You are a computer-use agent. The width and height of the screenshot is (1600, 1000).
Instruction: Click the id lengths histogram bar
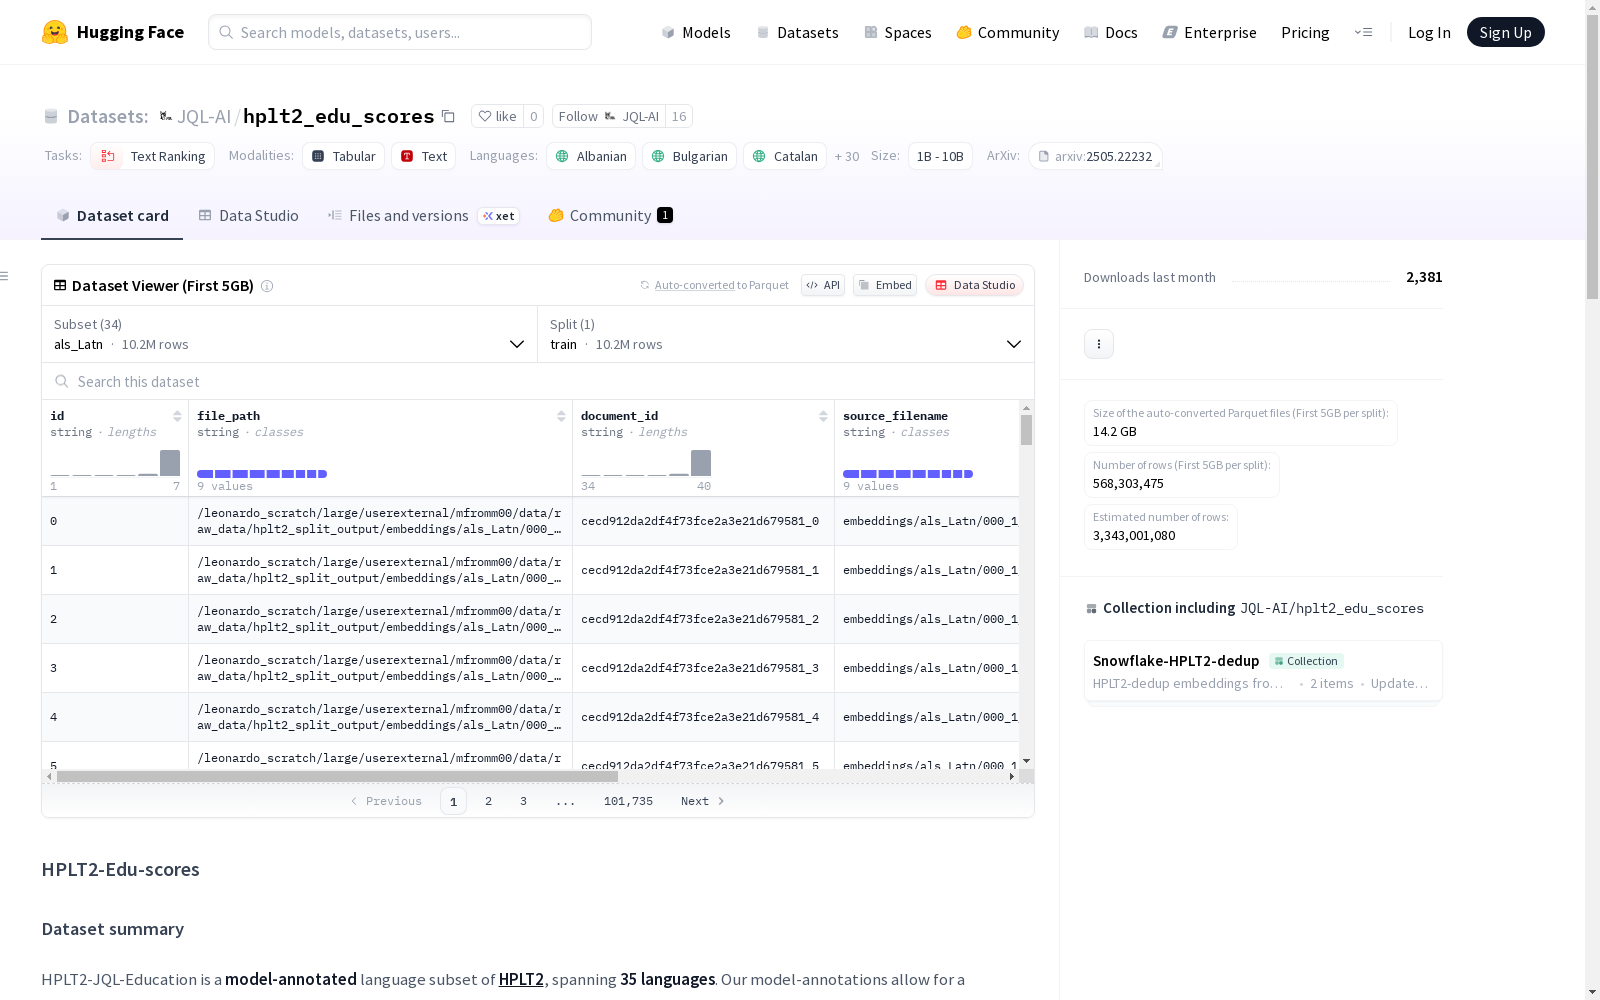tap(170, 463)
